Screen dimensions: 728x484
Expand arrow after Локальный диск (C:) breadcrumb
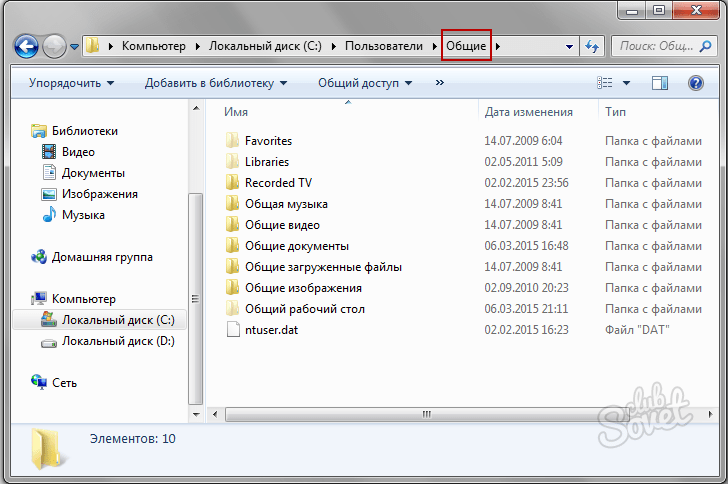point(333,46)
